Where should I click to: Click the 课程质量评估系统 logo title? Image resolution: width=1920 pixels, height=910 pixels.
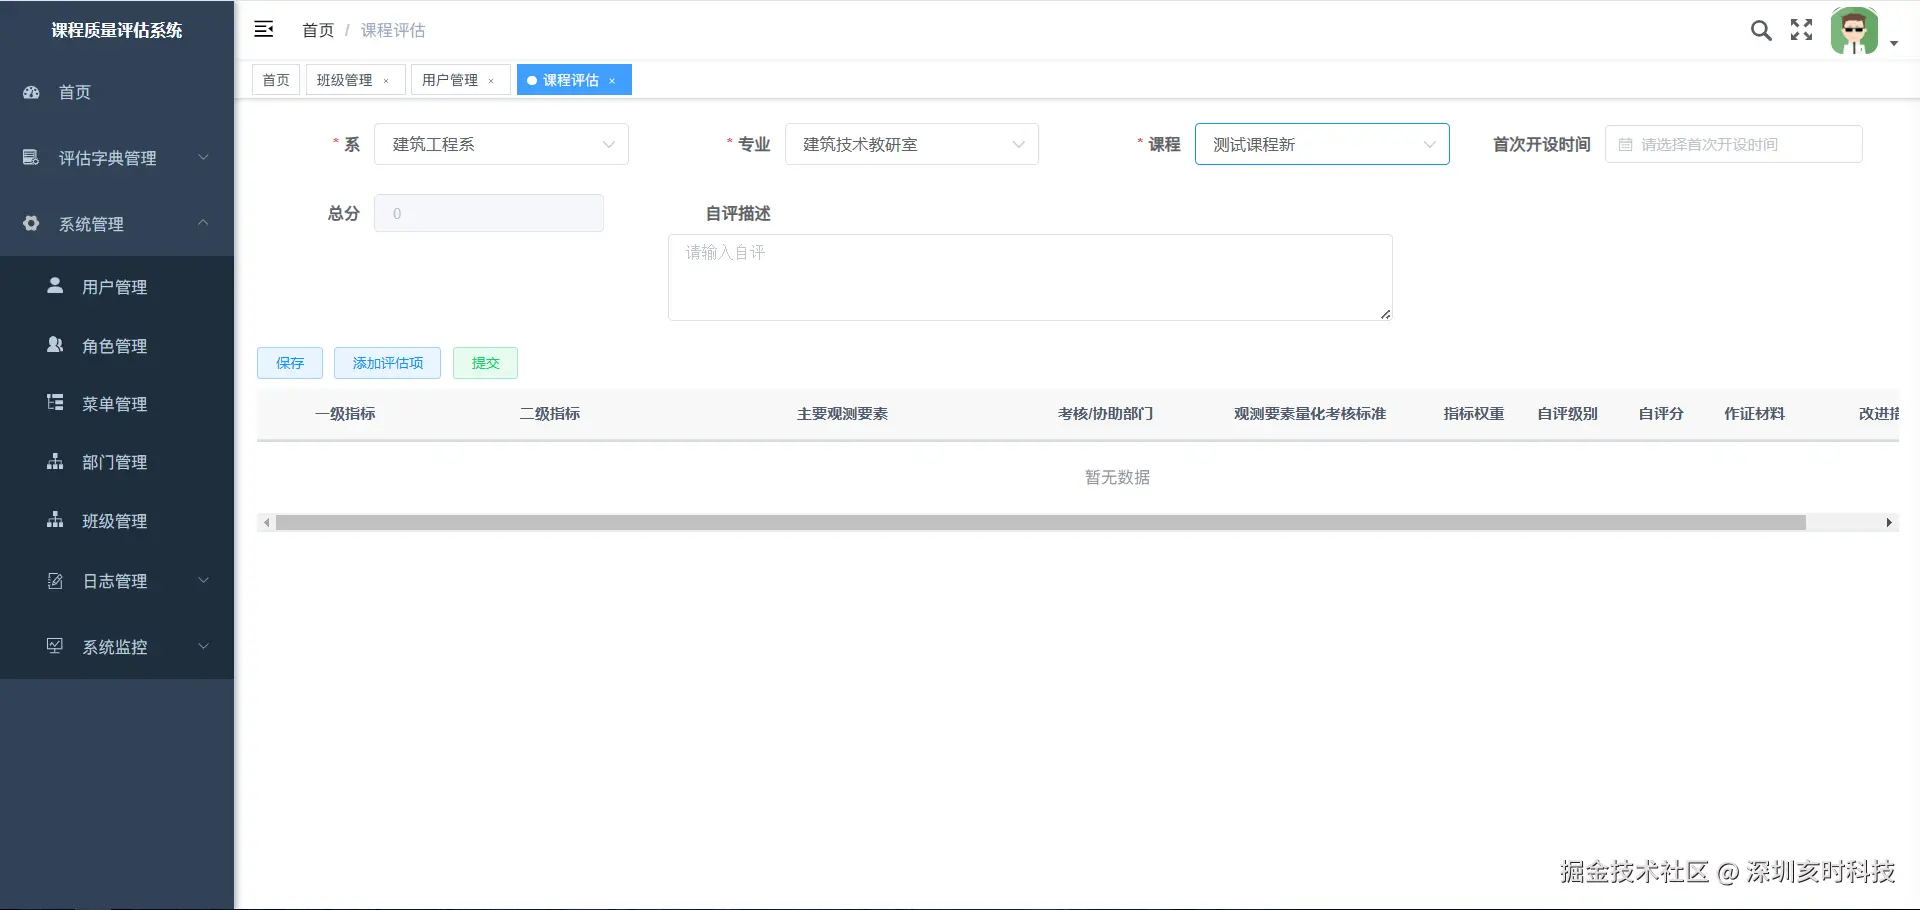[117, 30]
